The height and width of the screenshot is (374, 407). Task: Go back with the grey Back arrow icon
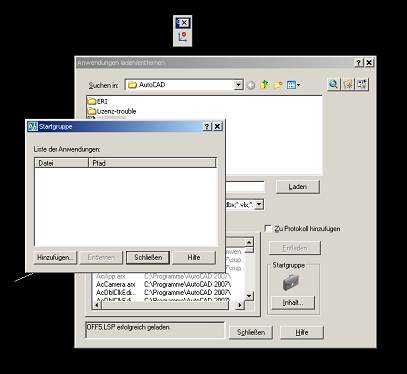coord(251,85)
